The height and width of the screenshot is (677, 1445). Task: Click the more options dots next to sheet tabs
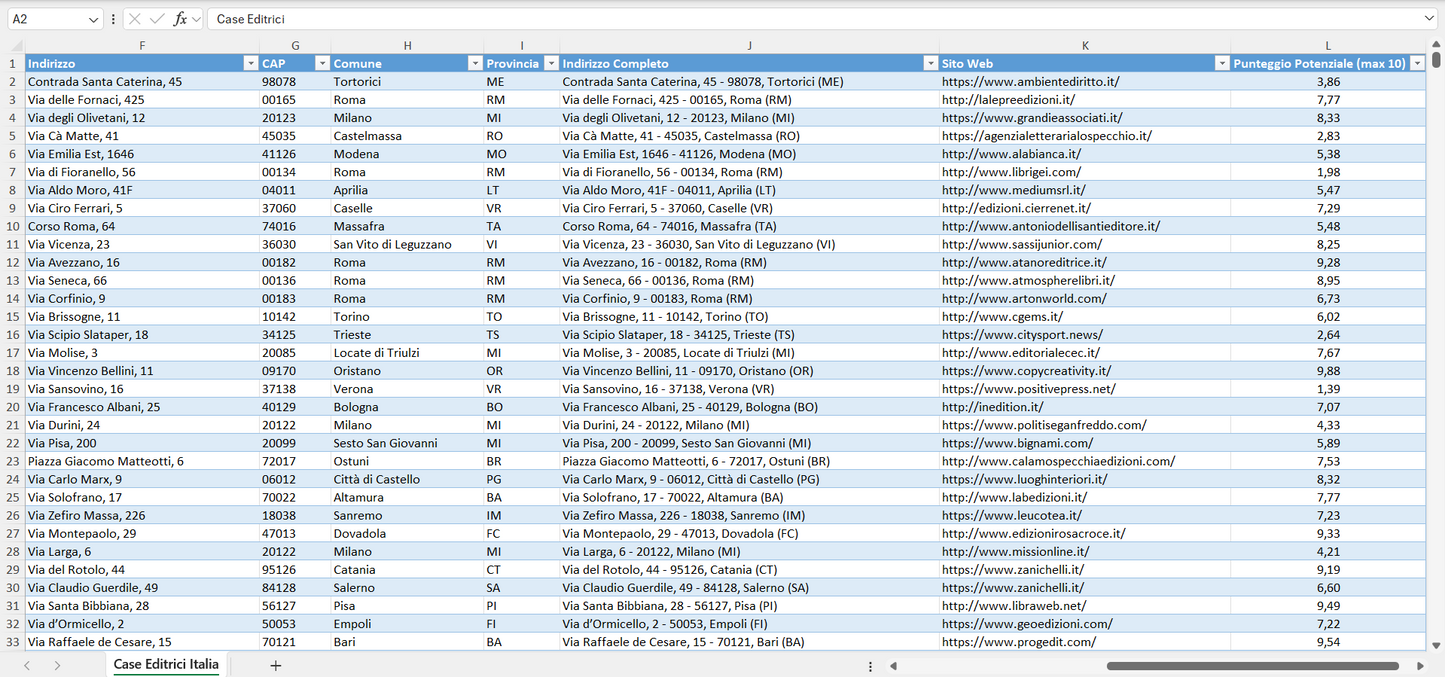tap(869, 664)
